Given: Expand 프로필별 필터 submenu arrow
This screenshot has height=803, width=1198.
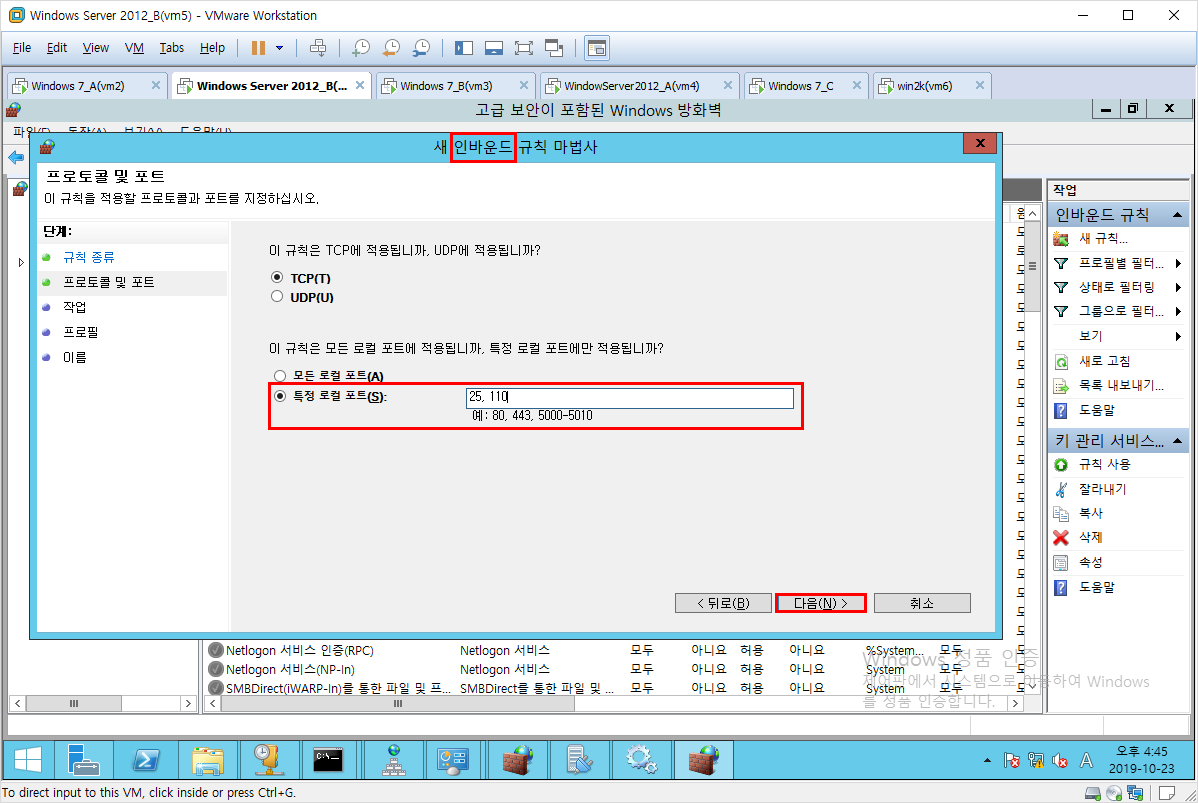Looking at the screenshot, I should click(1178, 264).
